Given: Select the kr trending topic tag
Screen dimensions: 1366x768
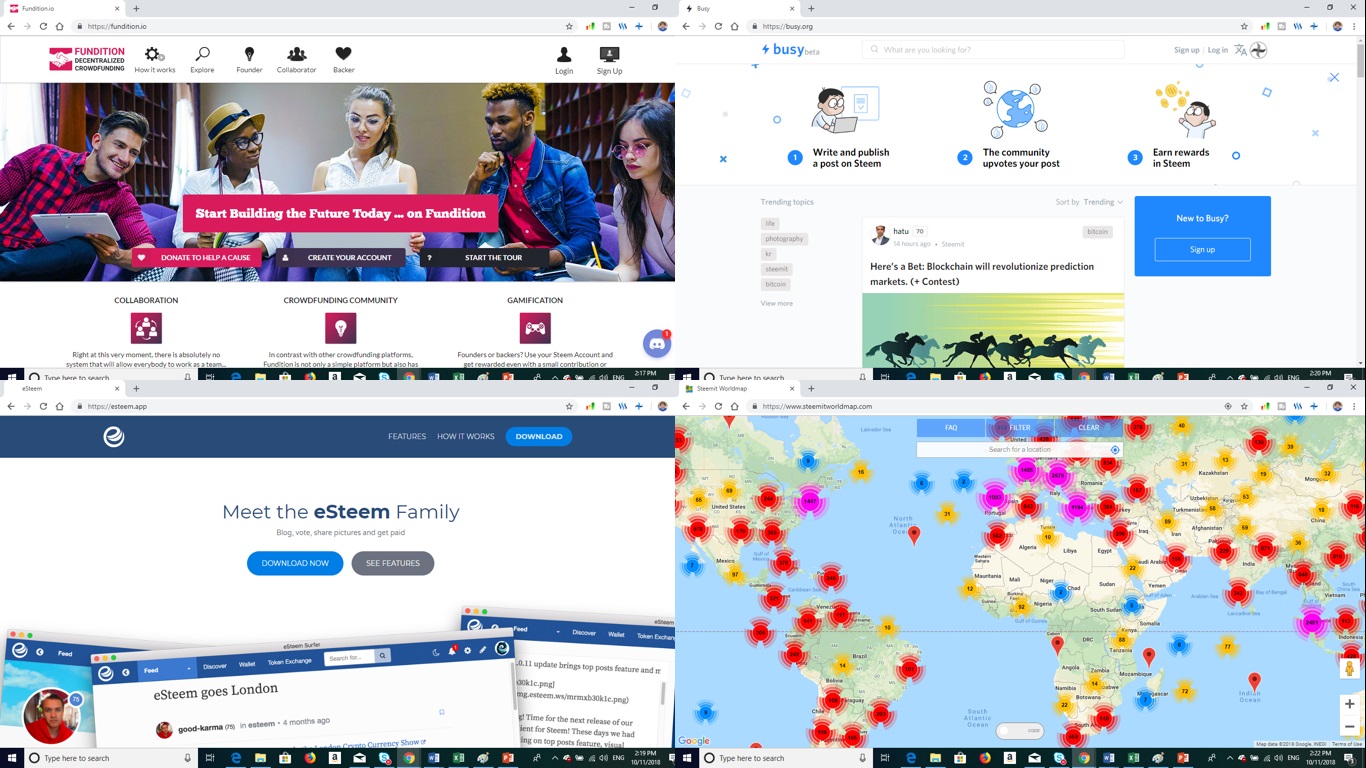Looking at the screenshot, I should coord(768,254).
